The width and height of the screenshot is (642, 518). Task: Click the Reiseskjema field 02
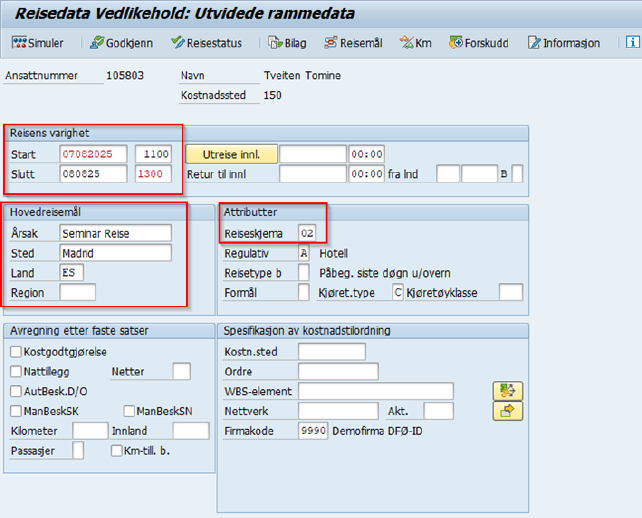point(307,233)
